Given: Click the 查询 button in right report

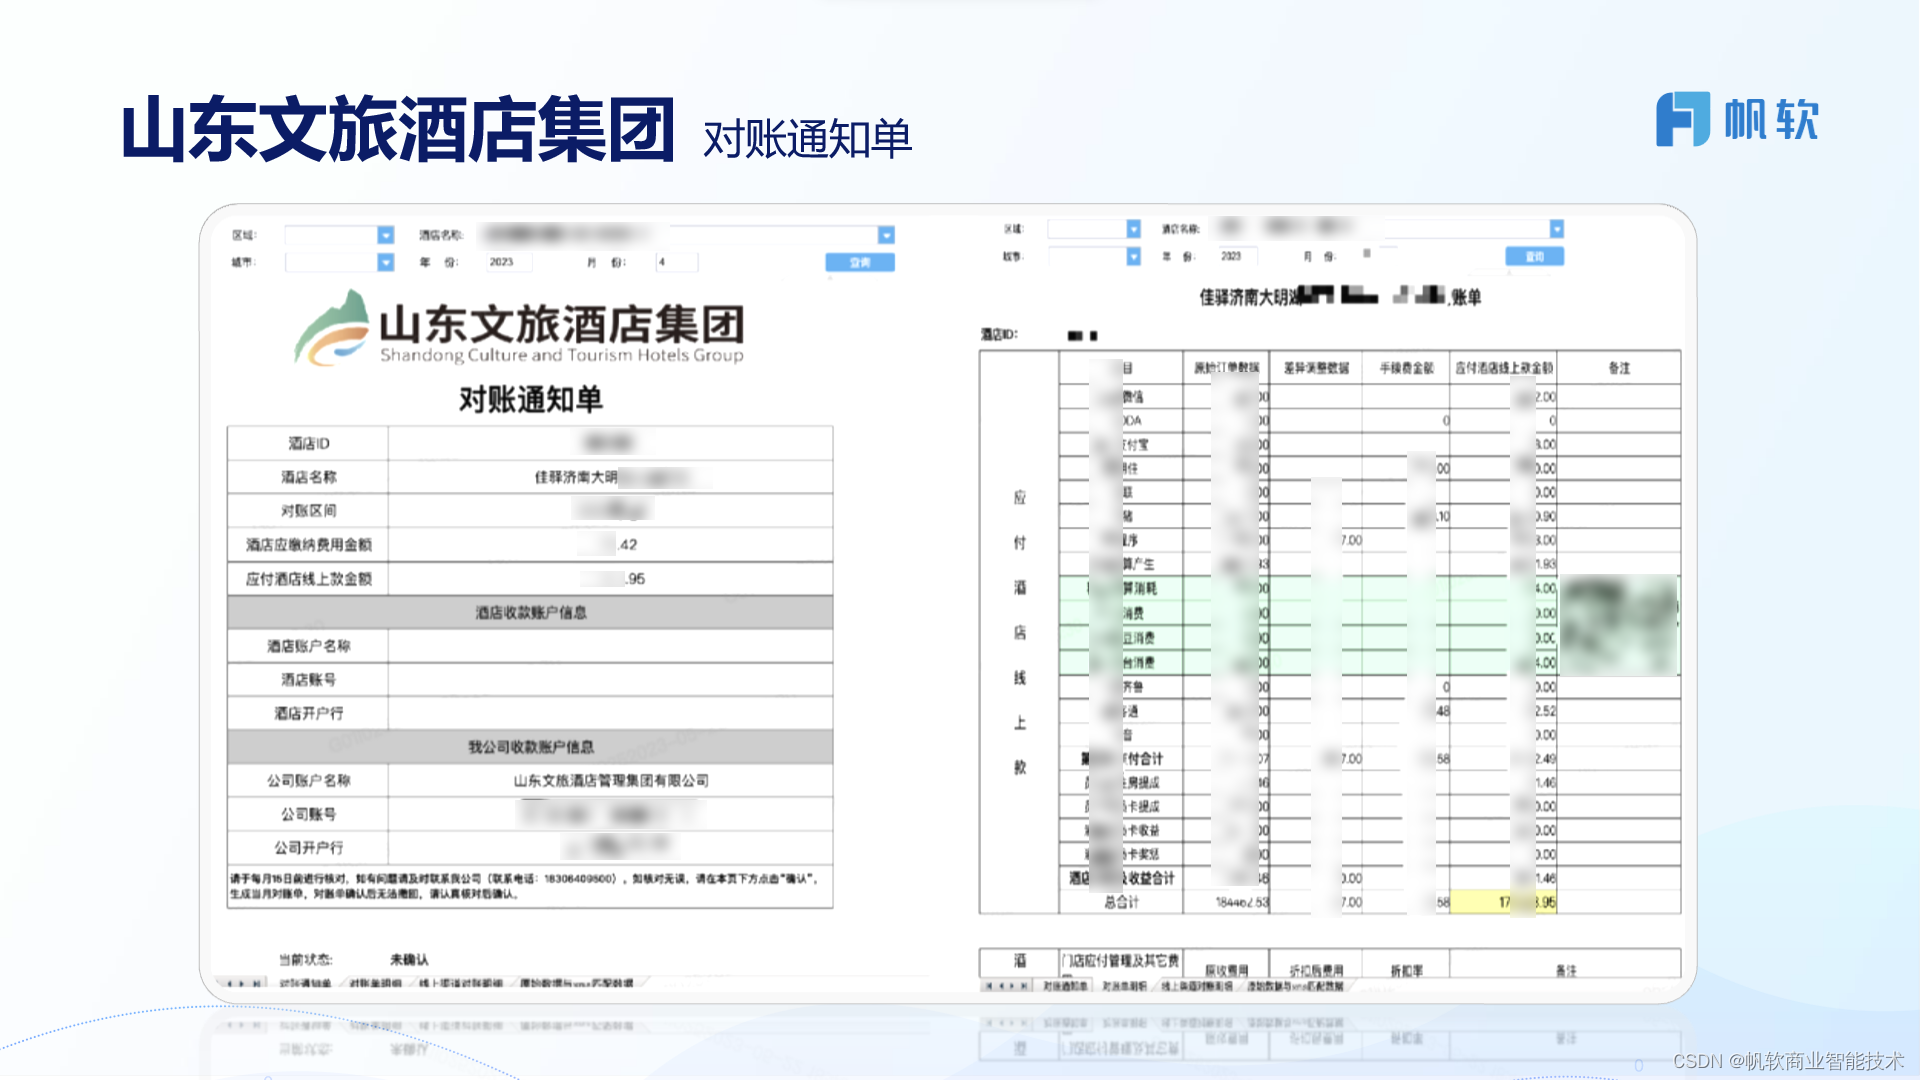Looking at the screenshot, I should [x=1534, y=257].
